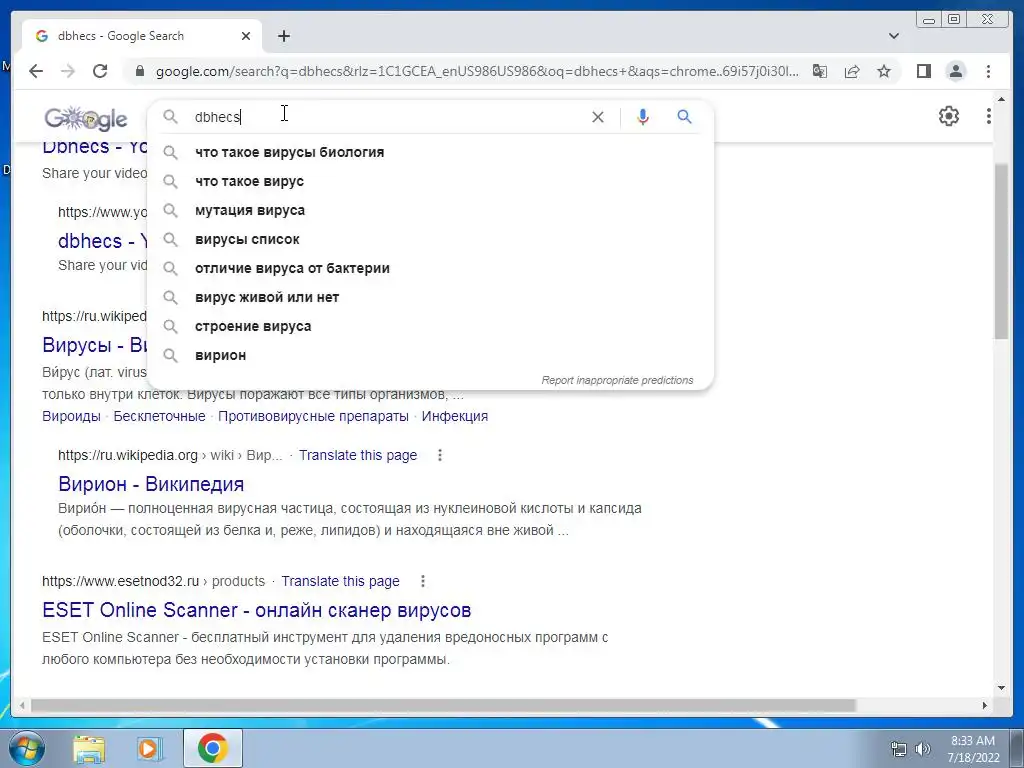Image resolution: width=1024 pixels, height=768 pixels.
Task: Bookmark this tab with the star
Action: point(884,71)
